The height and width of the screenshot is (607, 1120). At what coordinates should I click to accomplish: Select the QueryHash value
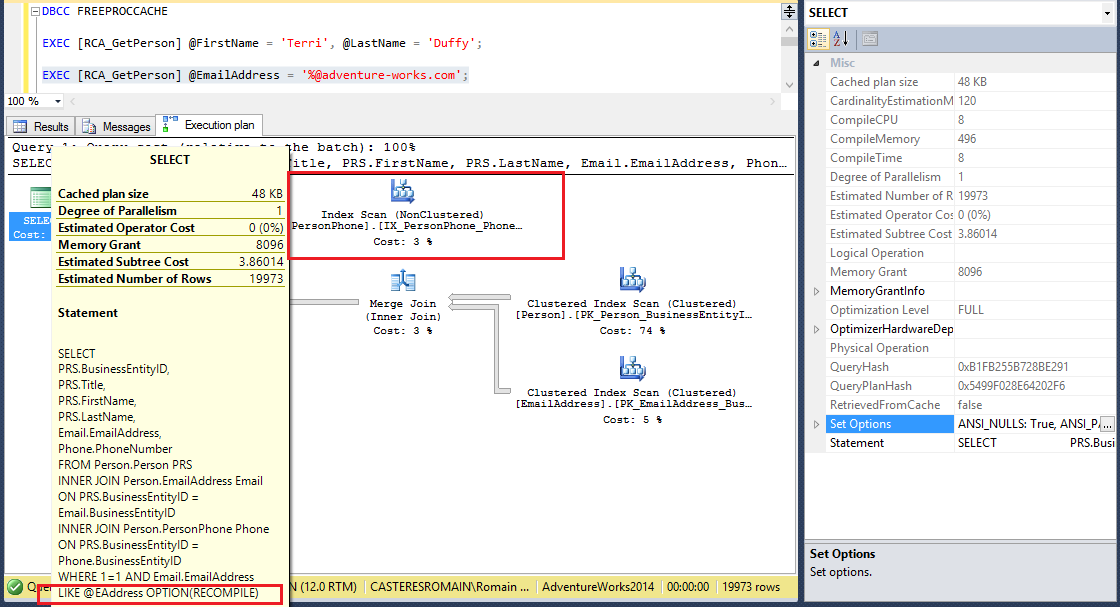click(1013, 367)
